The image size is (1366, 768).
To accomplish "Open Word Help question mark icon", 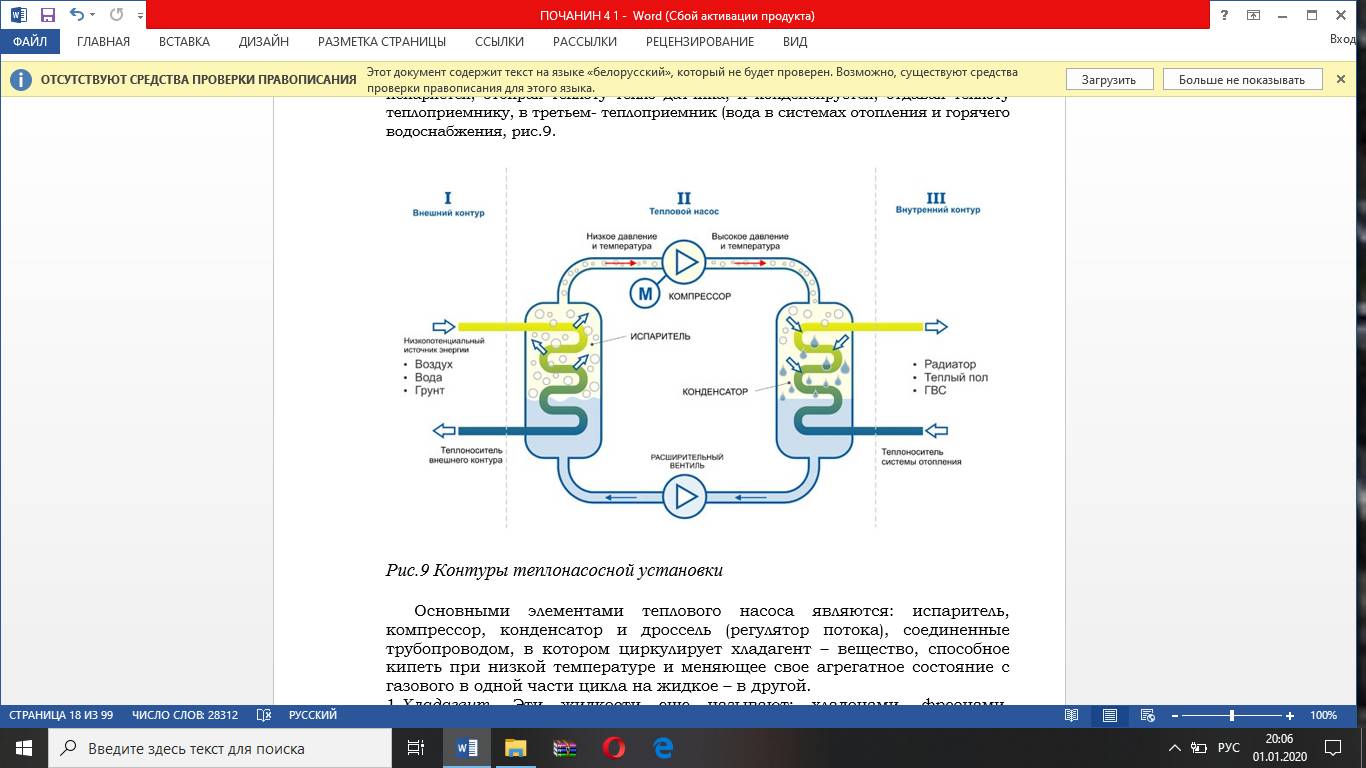I will tap(1224, 15).
